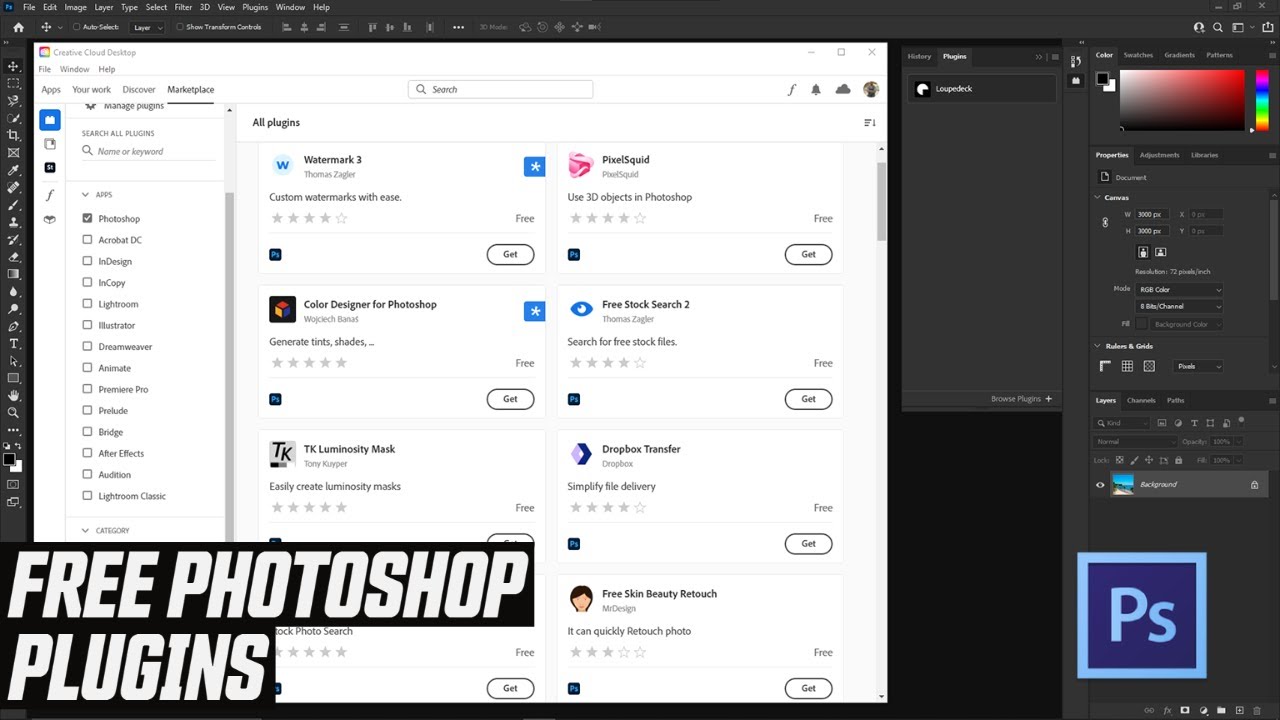Select the Crop tool
Image resolution: width=1280 pixels, height=720 pixels.
(13, 135)
